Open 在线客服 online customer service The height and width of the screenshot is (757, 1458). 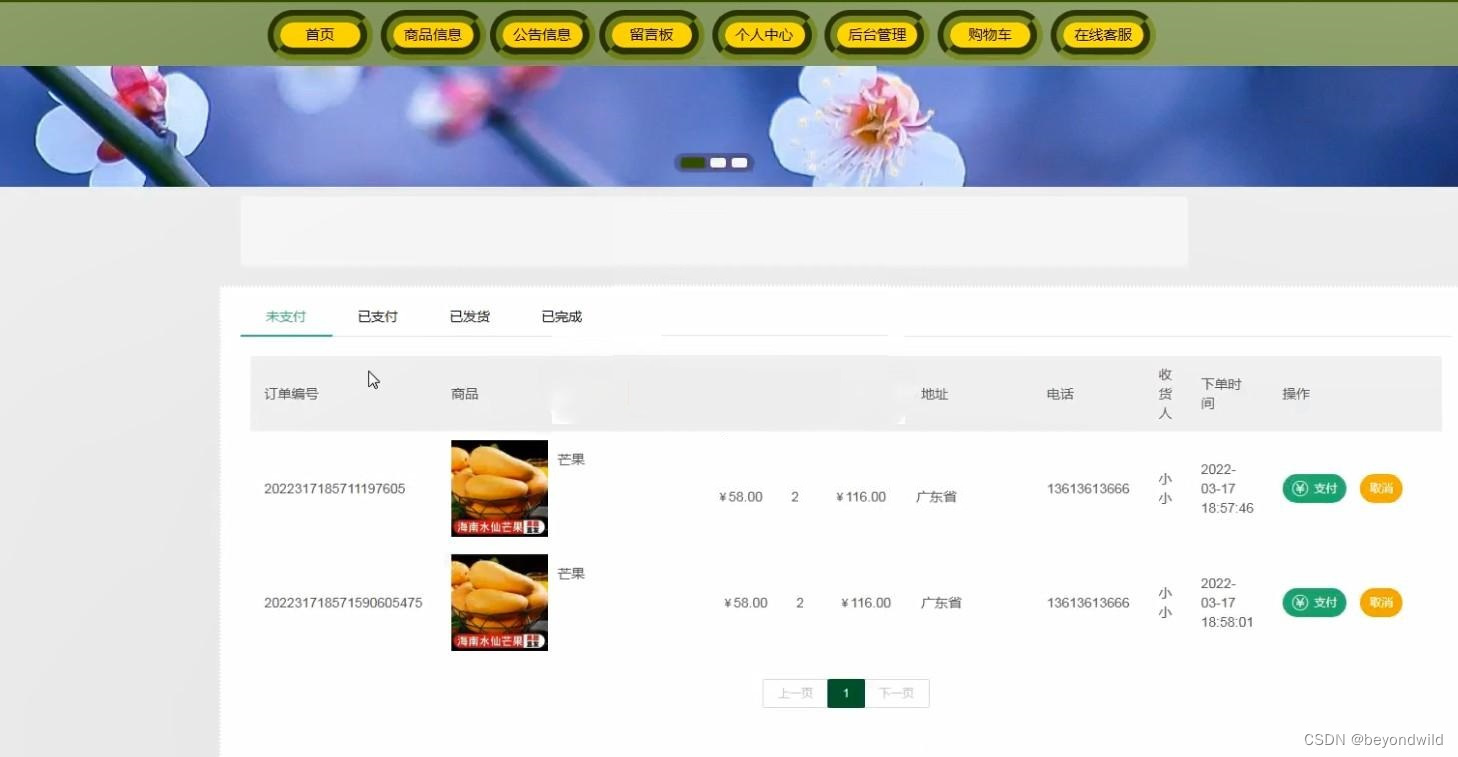point(1101,33)
